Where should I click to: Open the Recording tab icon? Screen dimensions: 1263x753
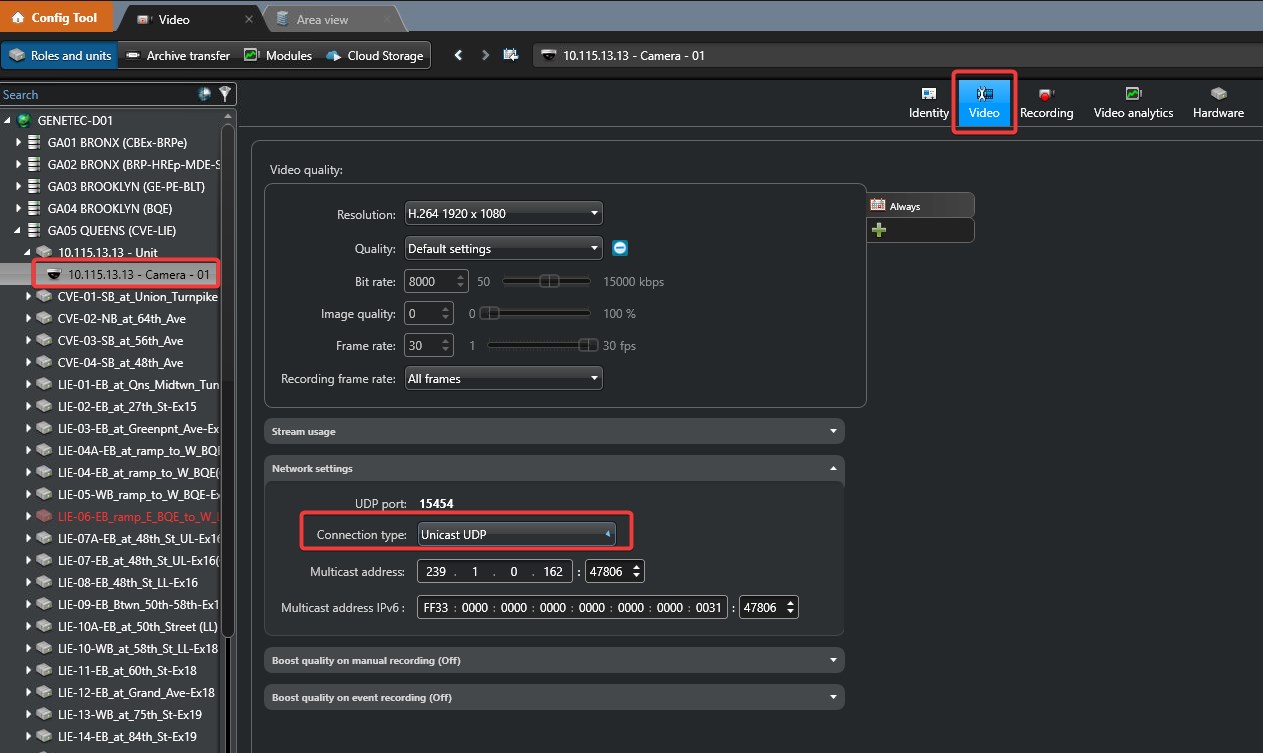click(1046, 94)
